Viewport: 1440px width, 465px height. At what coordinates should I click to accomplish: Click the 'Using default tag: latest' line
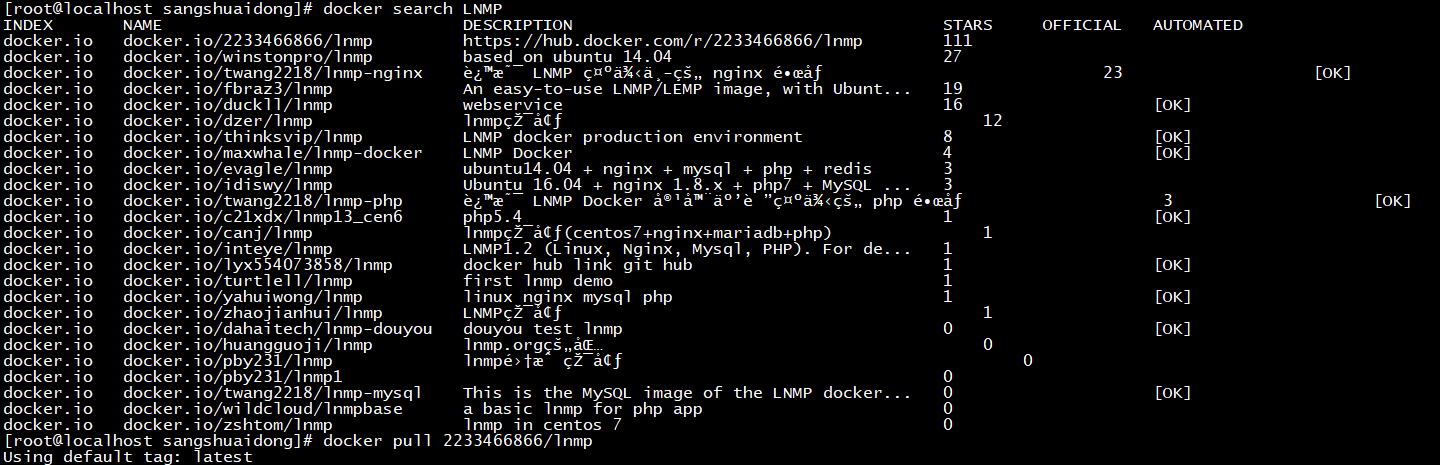127,457
